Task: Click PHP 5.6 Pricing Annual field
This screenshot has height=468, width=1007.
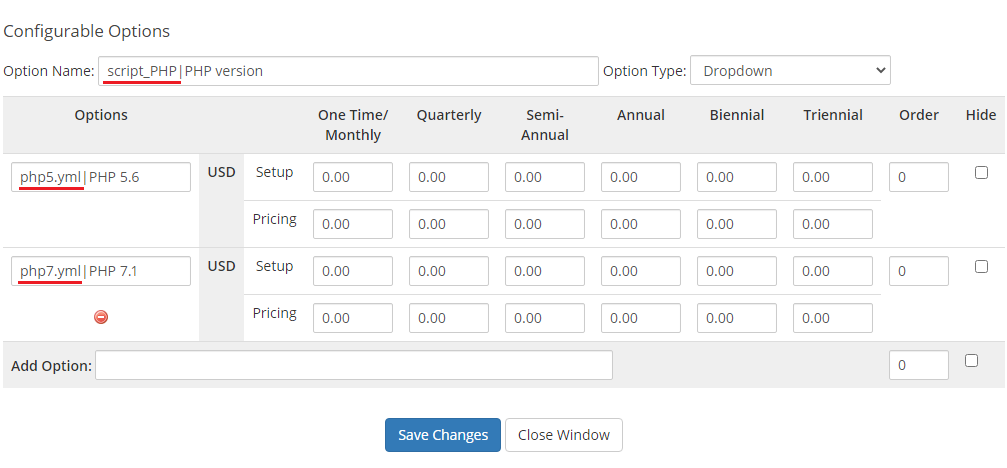Action: [641, 224]
